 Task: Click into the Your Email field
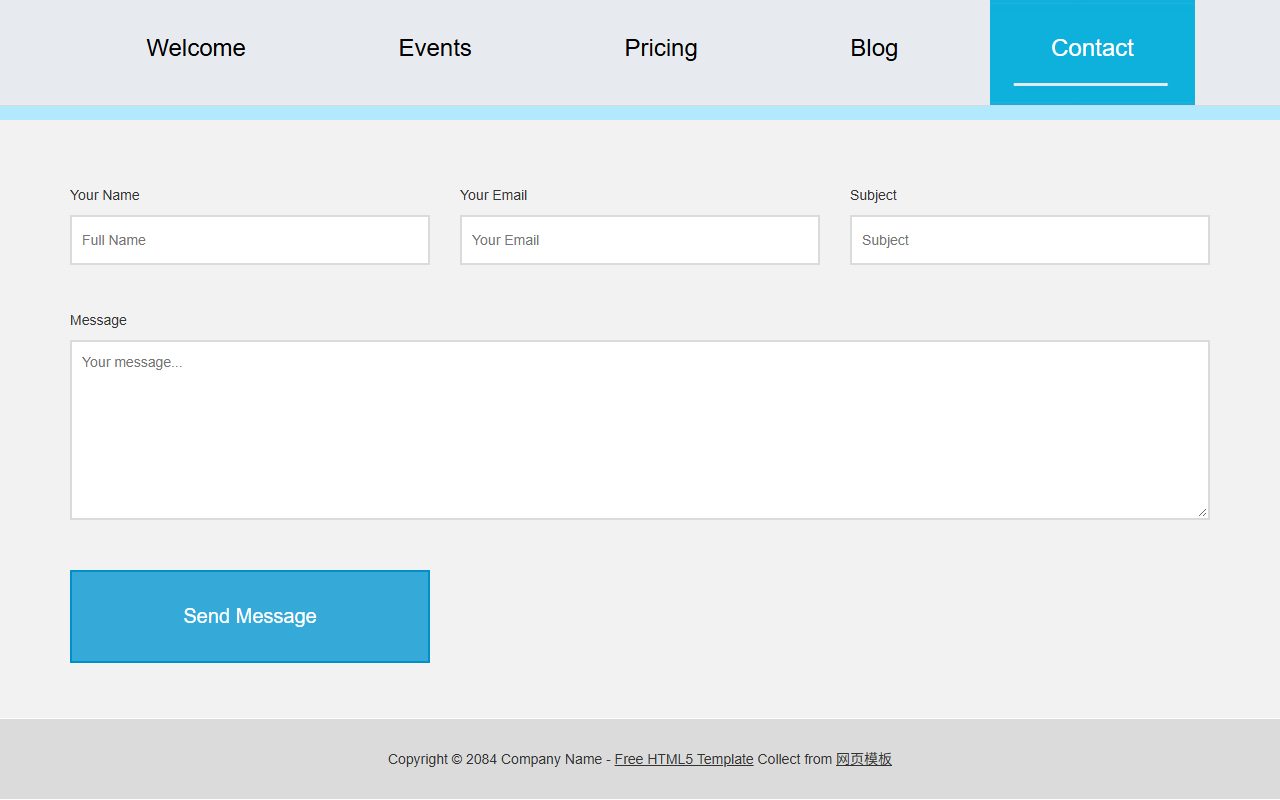pos(640,240)
